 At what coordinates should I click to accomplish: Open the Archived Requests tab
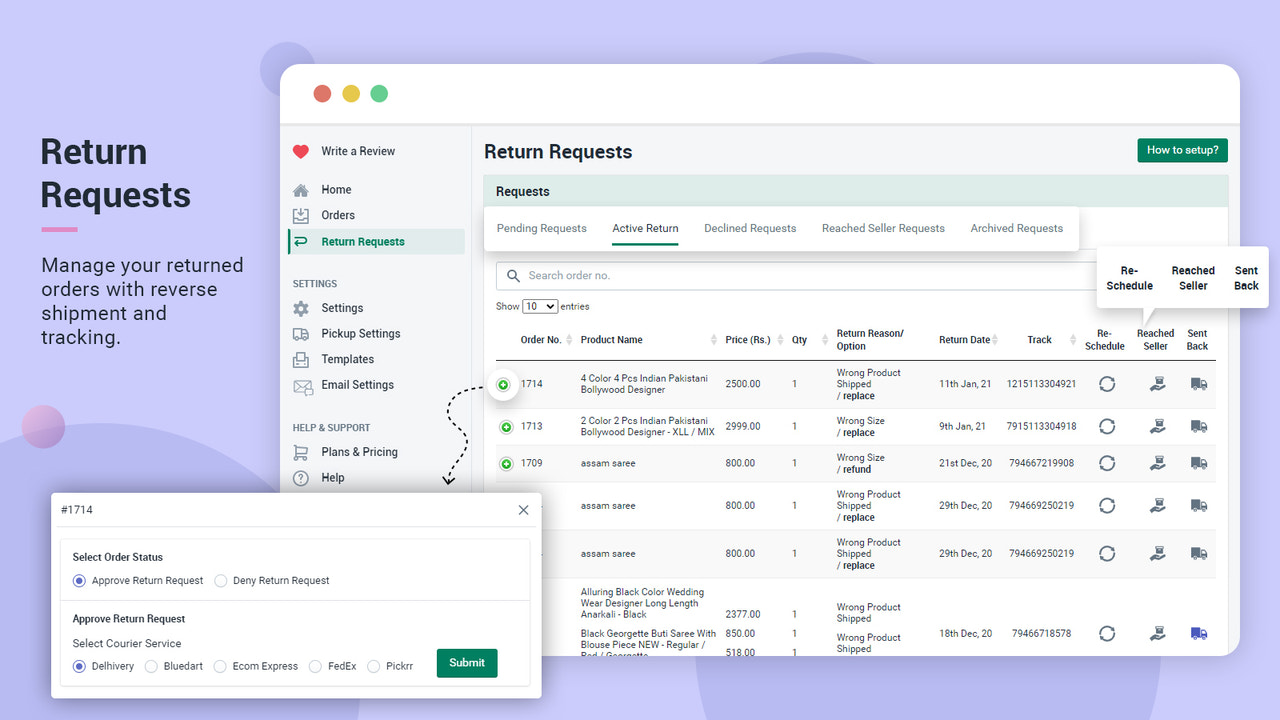tap(1017, 228)
